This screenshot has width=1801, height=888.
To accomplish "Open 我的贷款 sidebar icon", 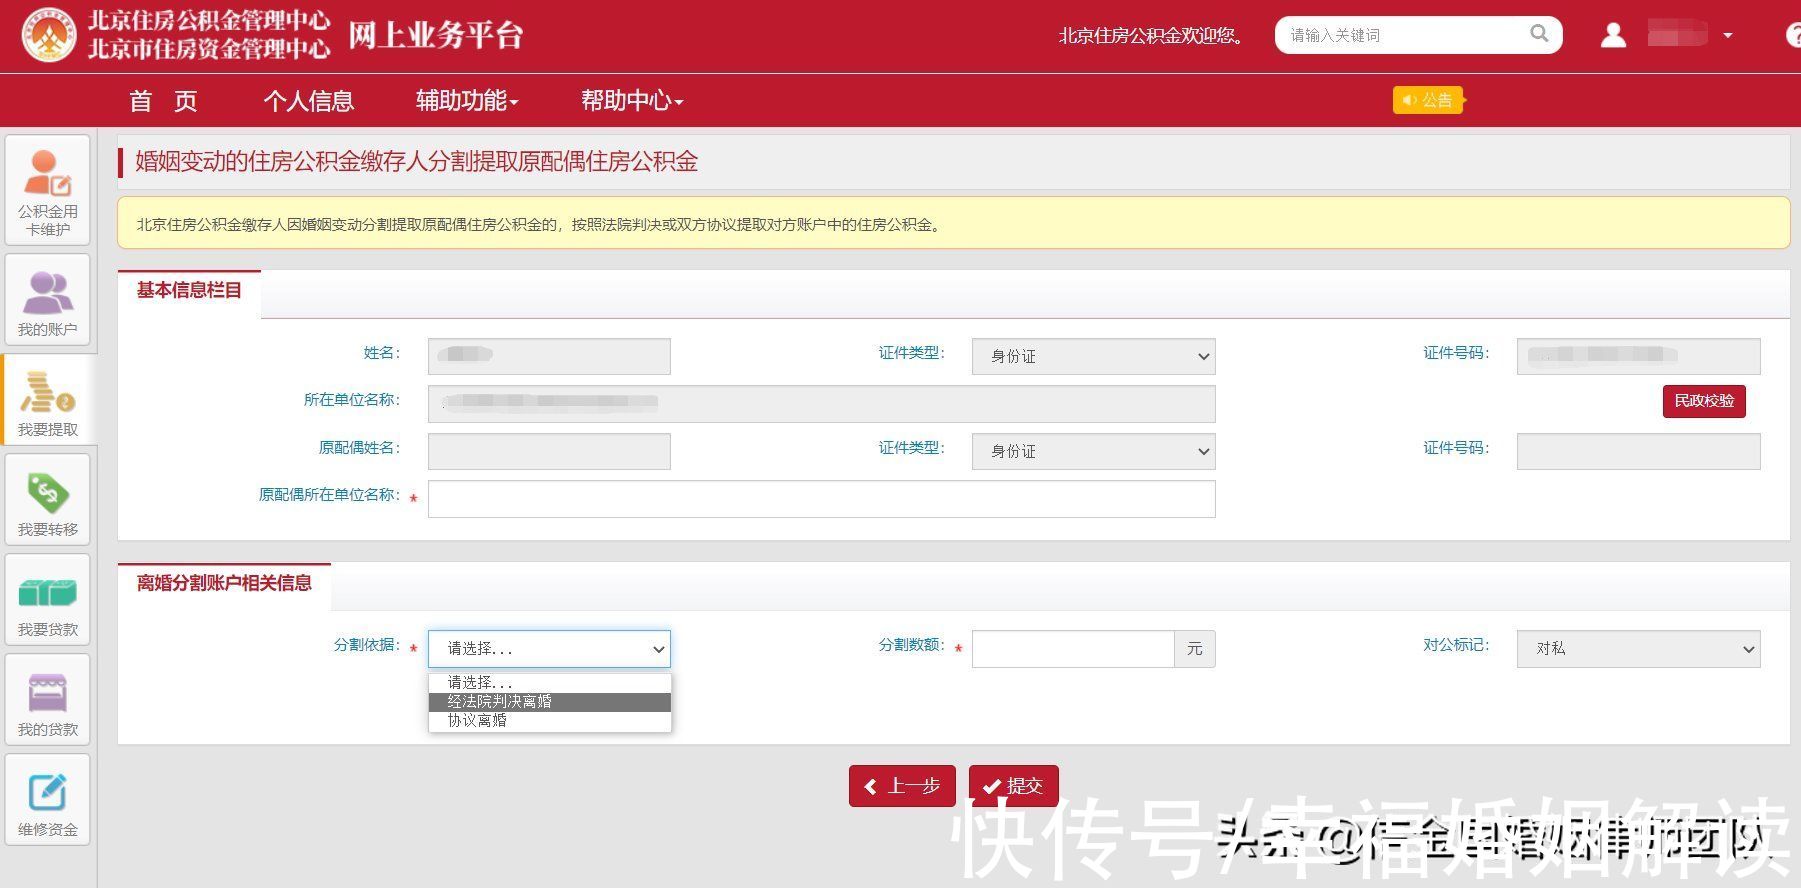I will 47,699.
